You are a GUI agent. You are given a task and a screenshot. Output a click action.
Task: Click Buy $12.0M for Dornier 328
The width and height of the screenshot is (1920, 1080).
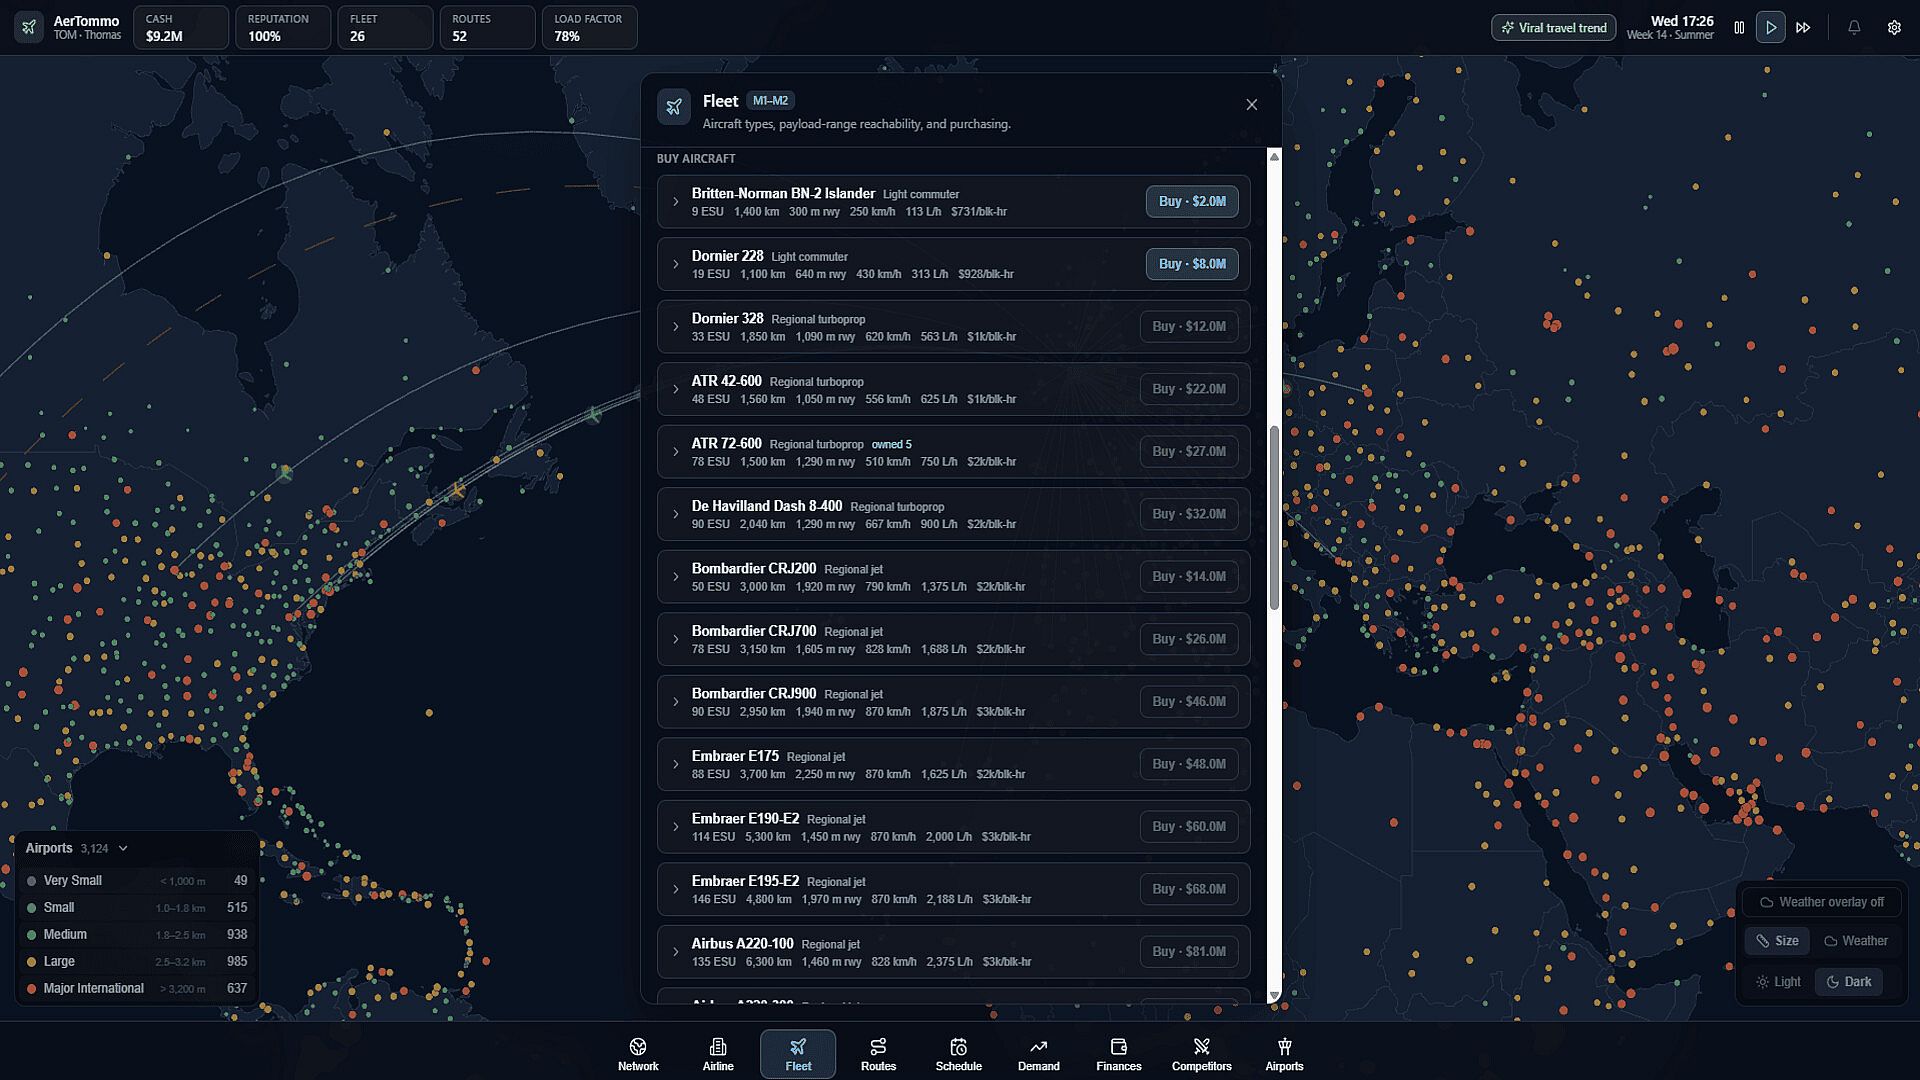(x=1189, y=327)
